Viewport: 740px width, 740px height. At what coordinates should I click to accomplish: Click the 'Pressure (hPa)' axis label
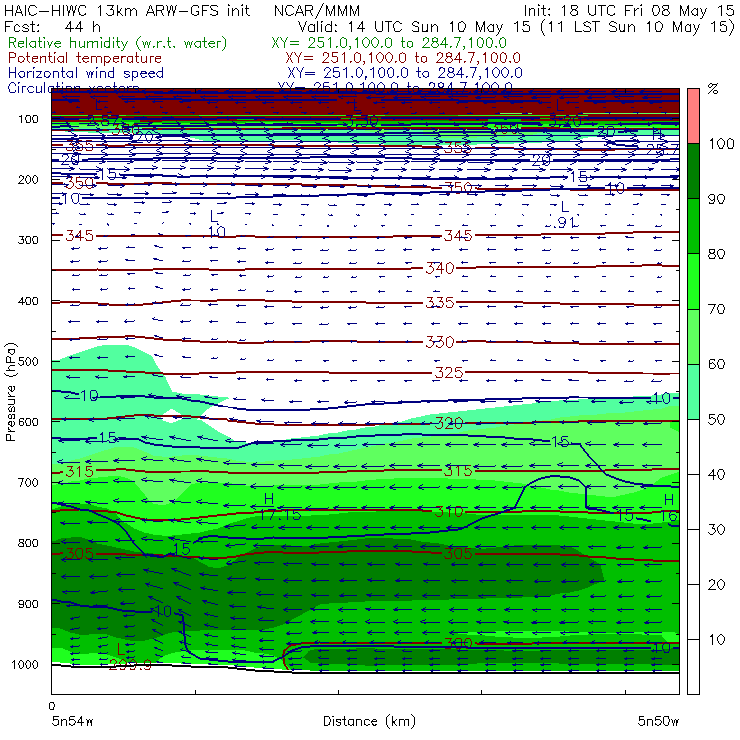10,392
